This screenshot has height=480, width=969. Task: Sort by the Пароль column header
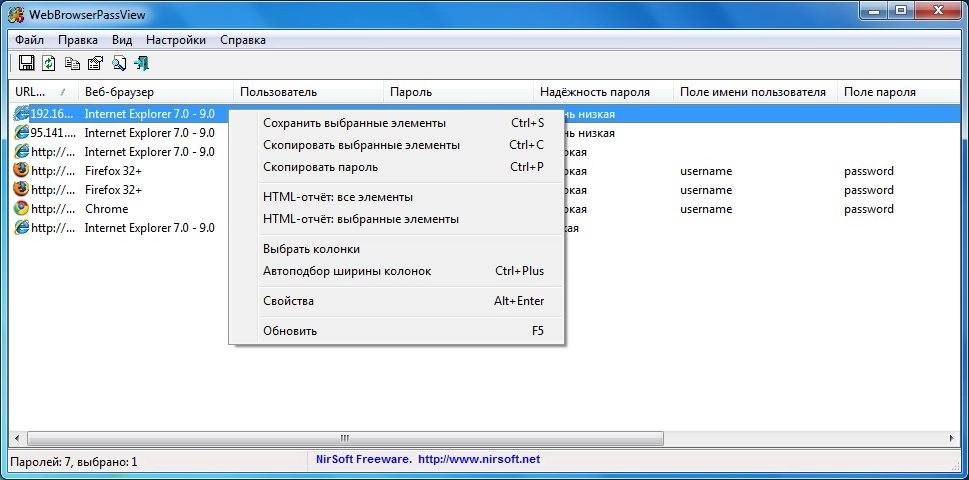tap(458, 92)
